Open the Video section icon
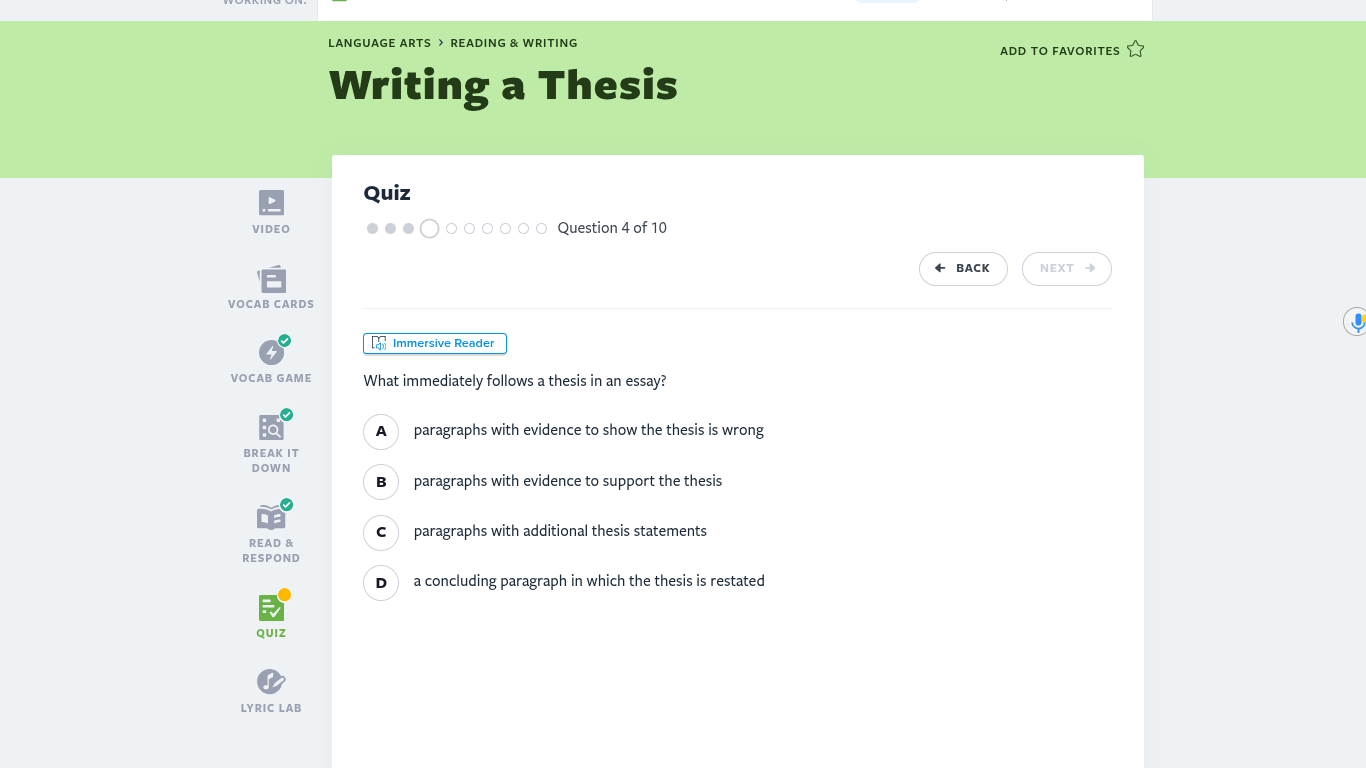Screen dimensions: 1366x768 (271, 203)
